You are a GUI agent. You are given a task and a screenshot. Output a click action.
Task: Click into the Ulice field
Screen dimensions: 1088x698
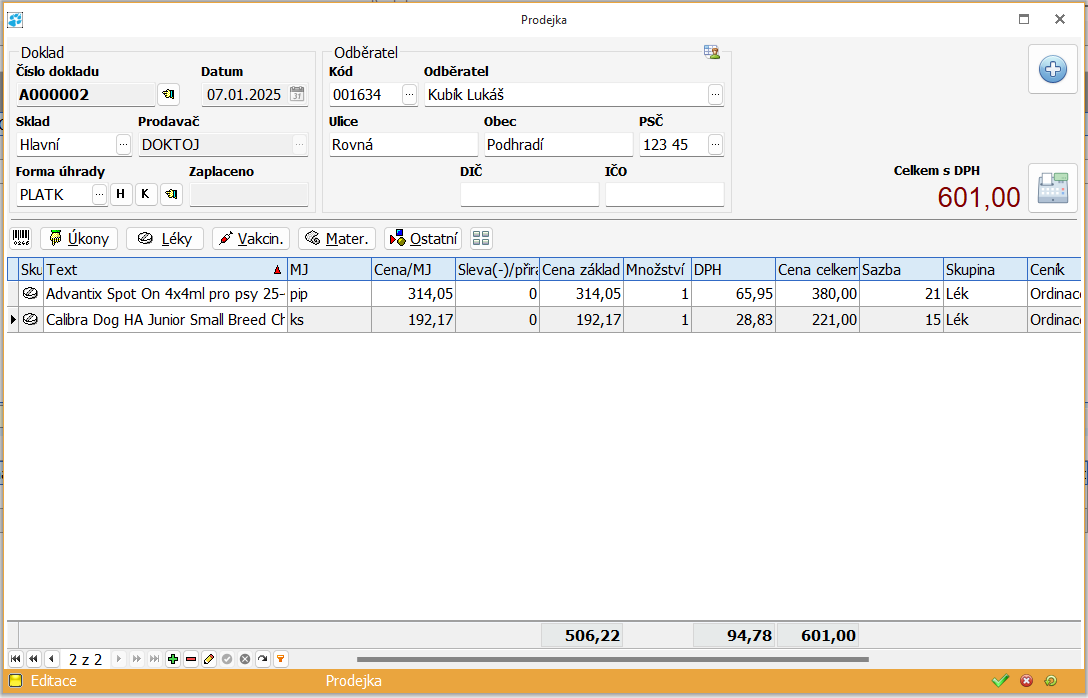pos(404,144)
